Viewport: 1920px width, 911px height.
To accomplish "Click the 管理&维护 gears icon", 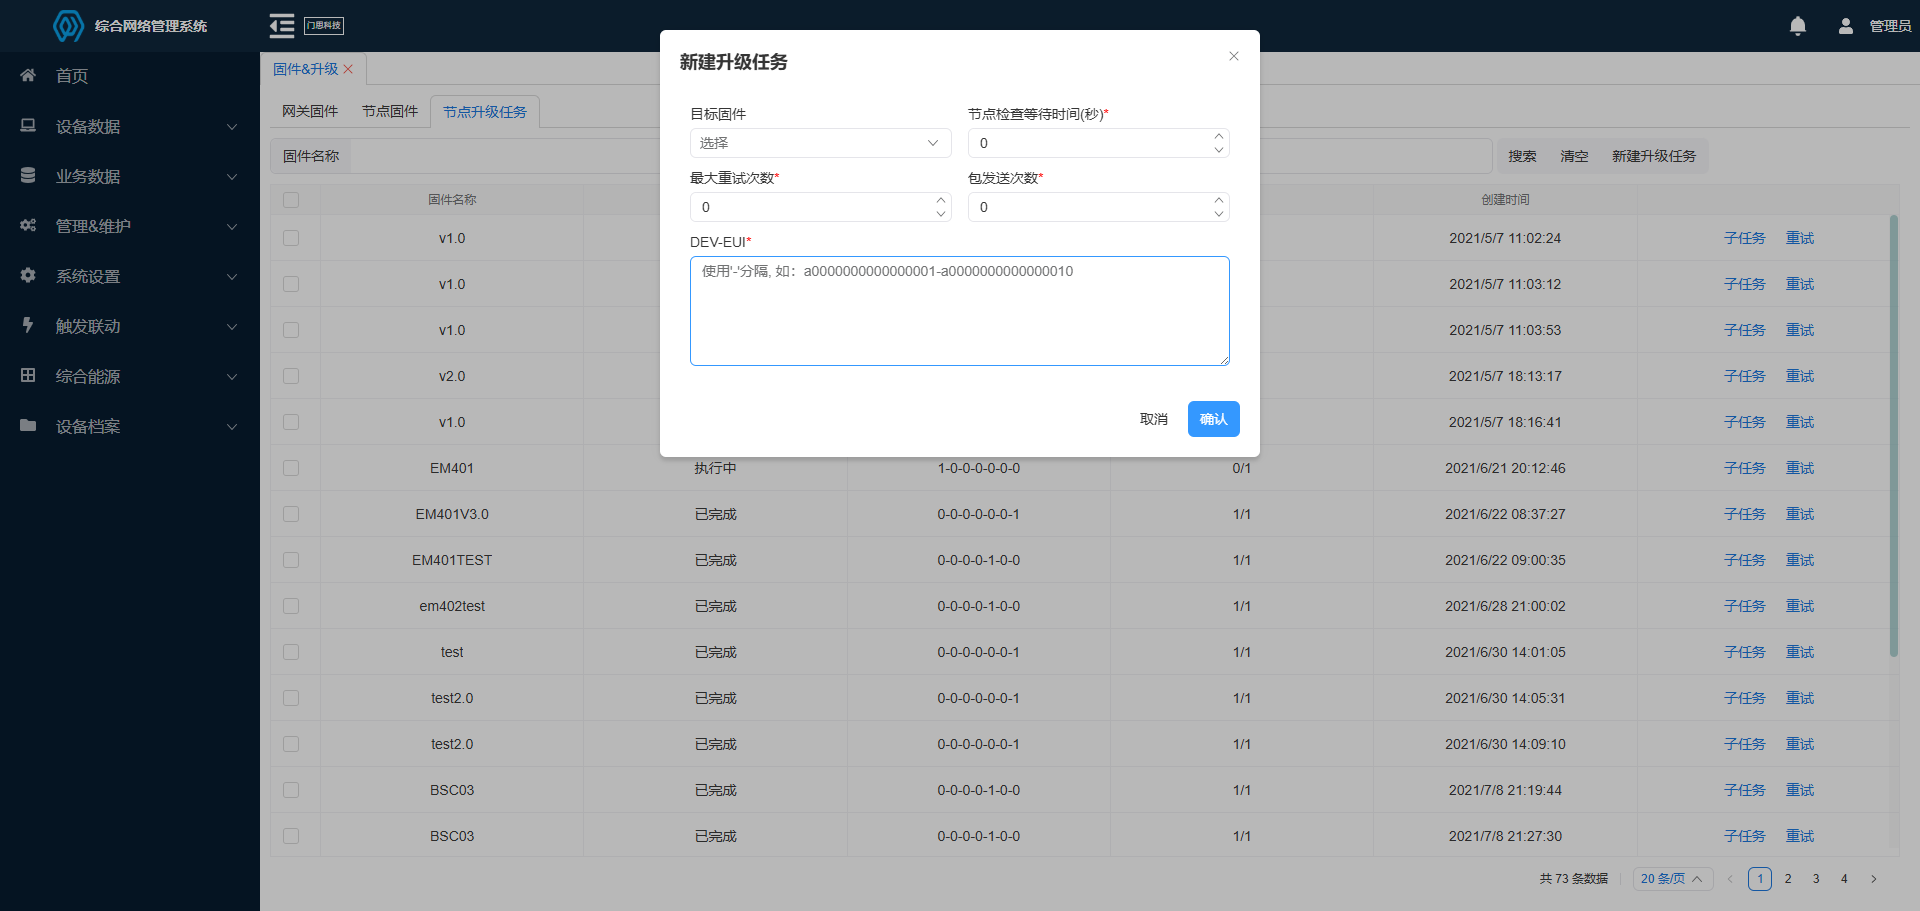I will [x=28, y=226].
